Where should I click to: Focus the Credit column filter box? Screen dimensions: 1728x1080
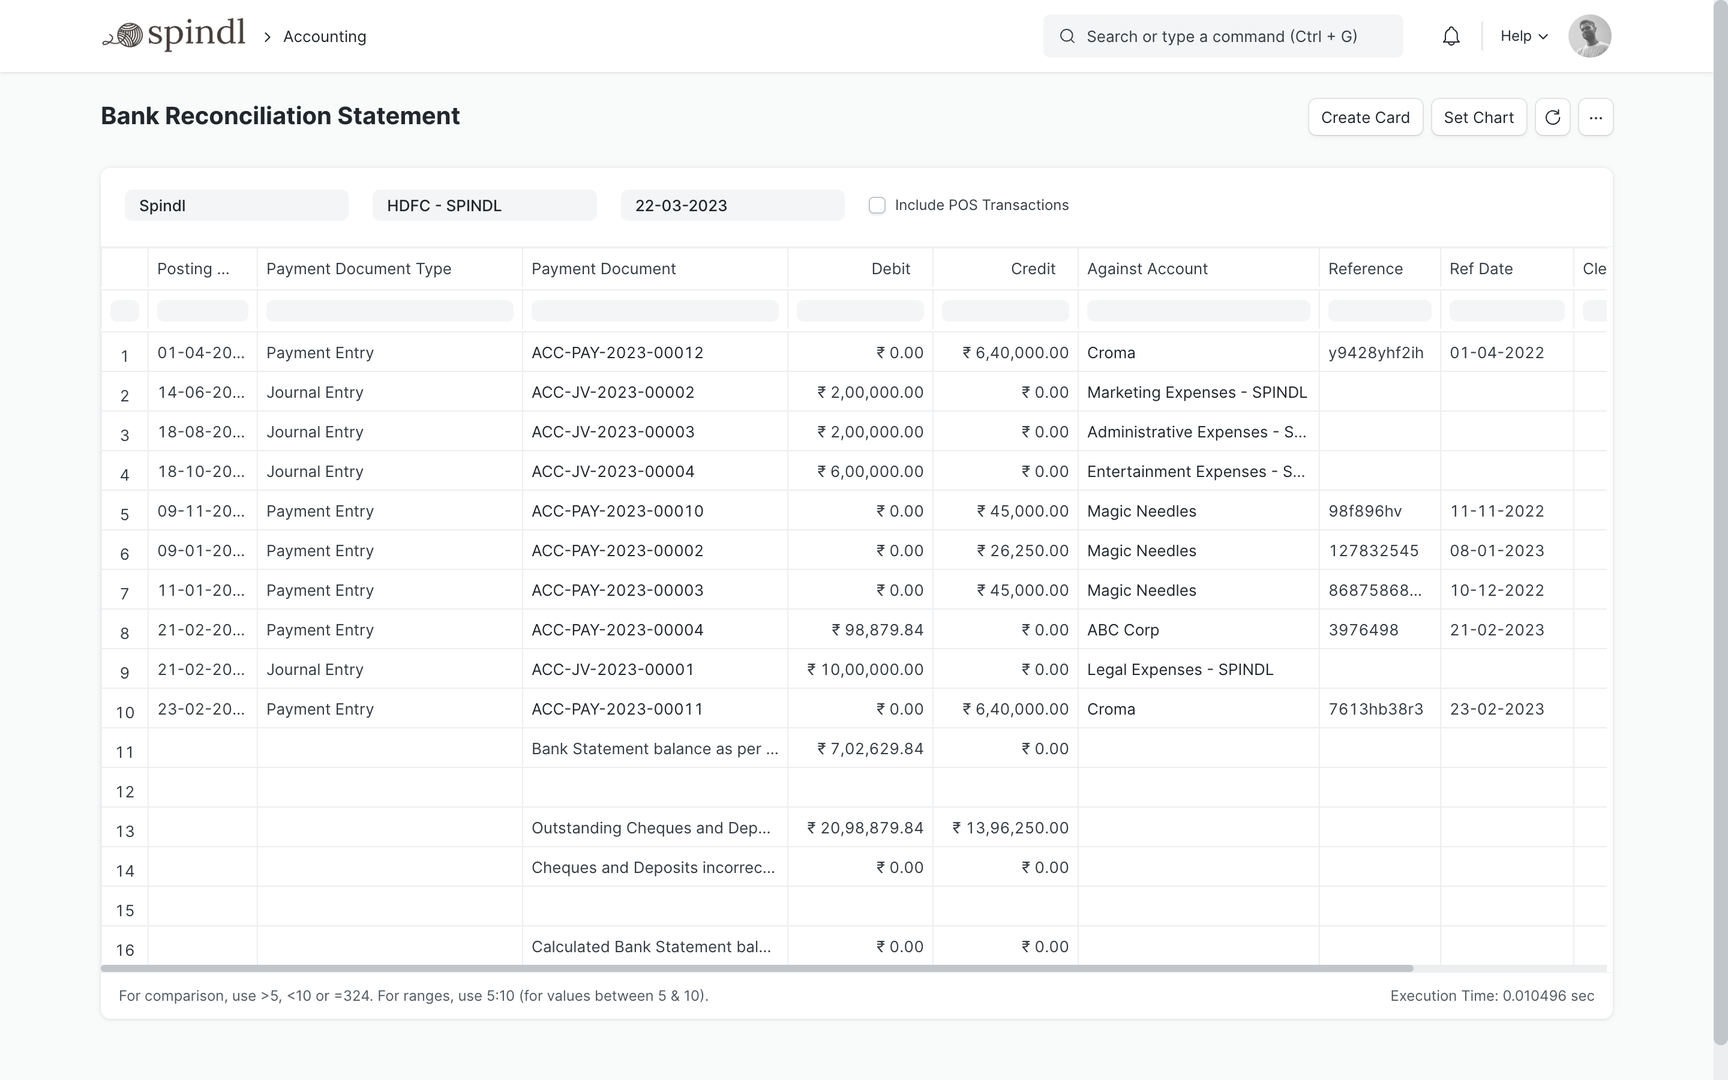1005,311
